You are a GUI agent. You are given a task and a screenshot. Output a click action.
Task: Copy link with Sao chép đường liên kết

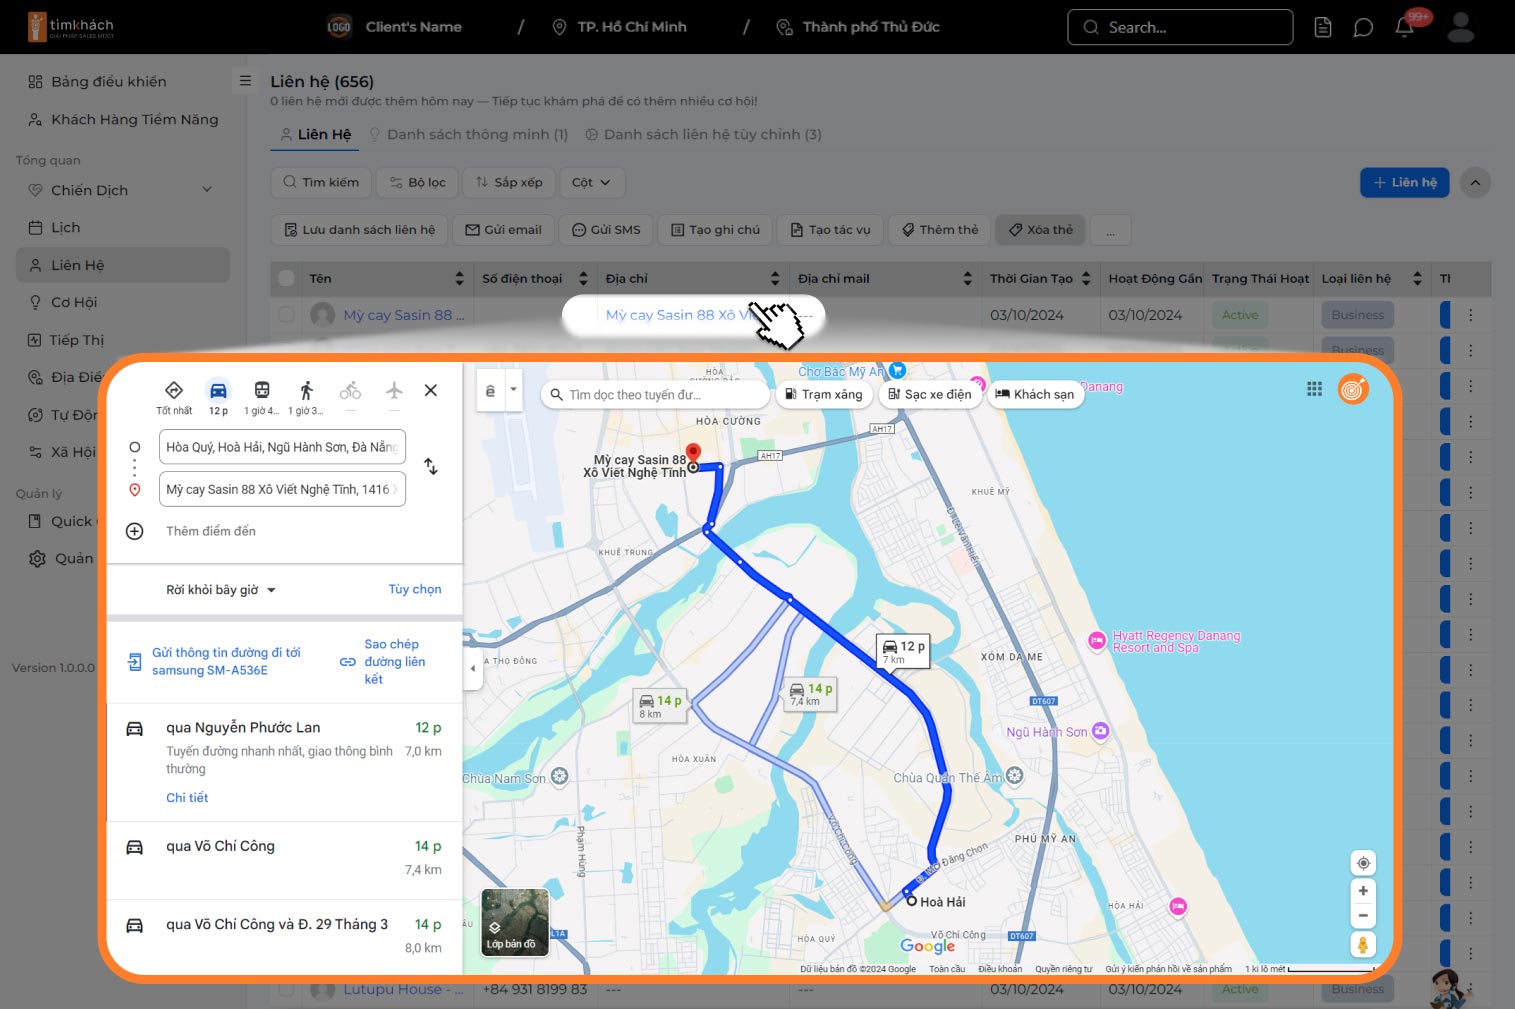pos(384,662)
